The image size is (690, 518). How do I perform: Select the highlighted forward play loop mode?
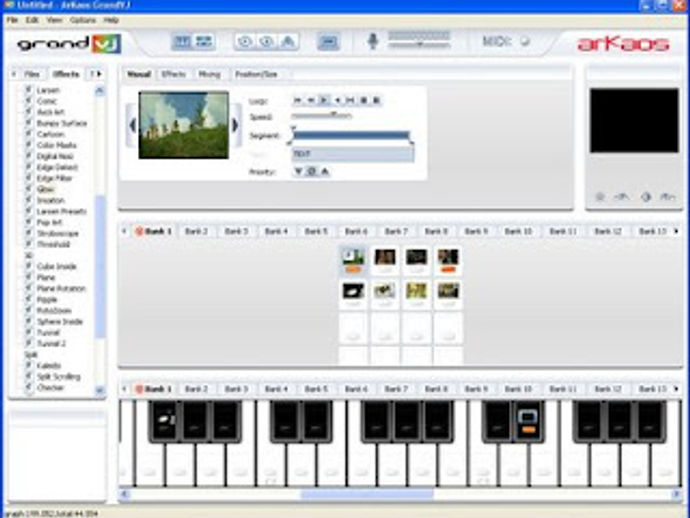324,100
